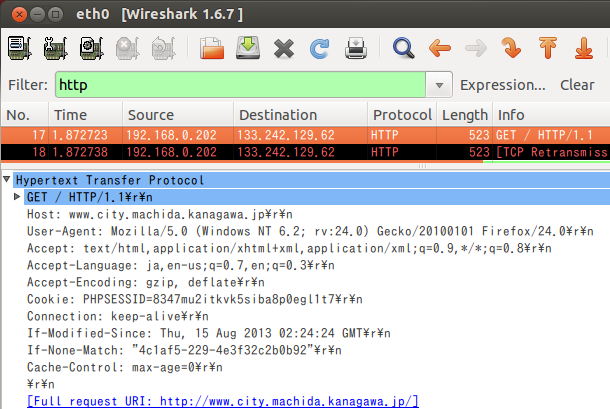
Task: Restart the running capture icon
Action: 163,48
